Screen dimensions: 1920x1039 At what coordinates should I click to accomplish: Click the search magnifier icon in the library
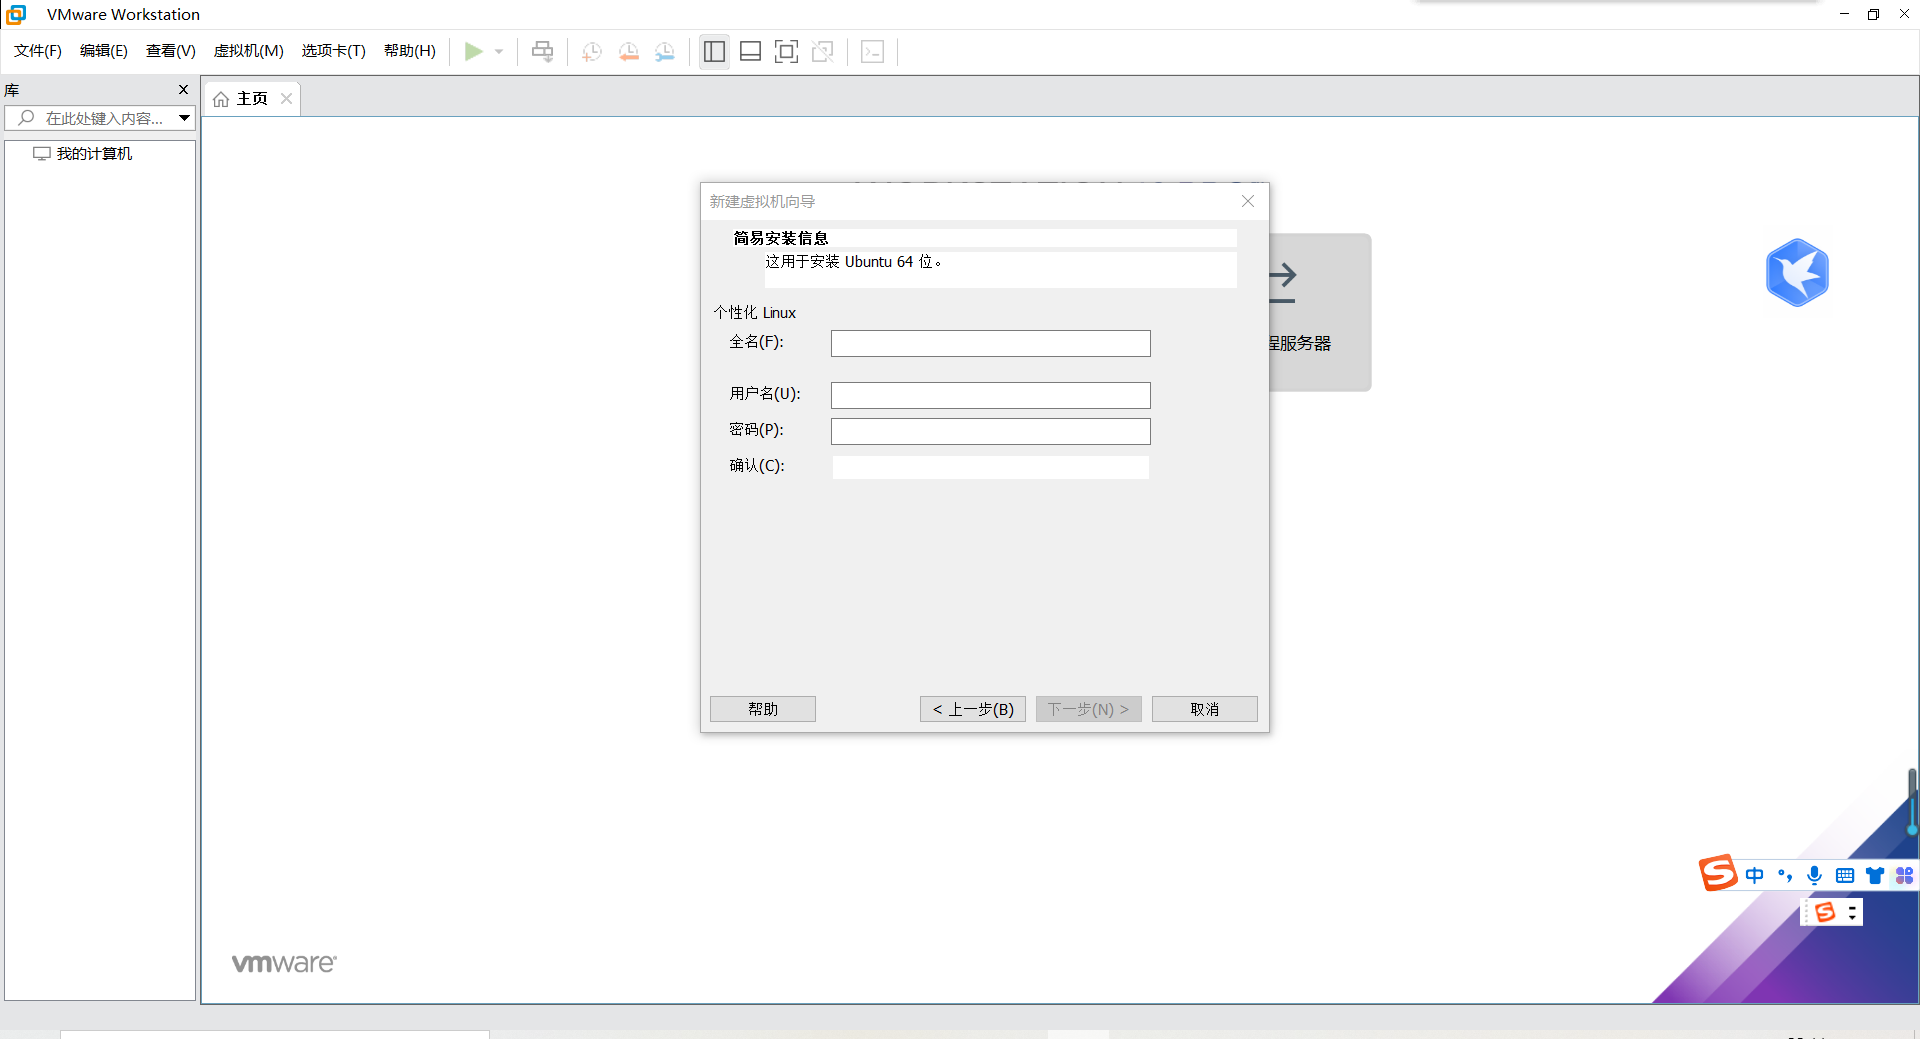click(x=26, y=118)
